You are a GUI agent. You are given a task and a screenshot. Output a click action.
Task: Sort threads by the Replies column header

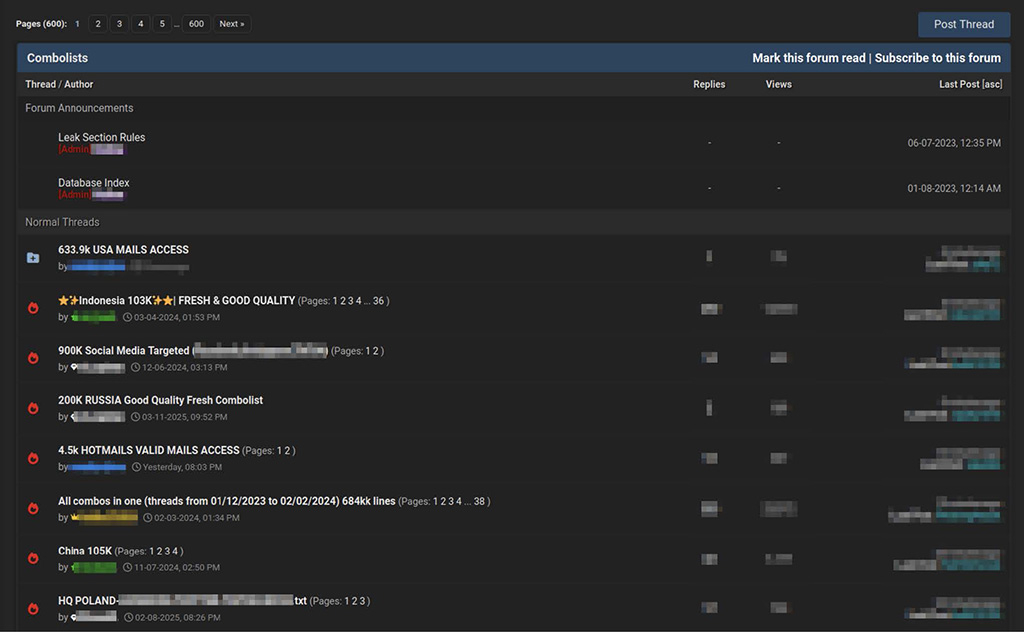click(709, 85)
